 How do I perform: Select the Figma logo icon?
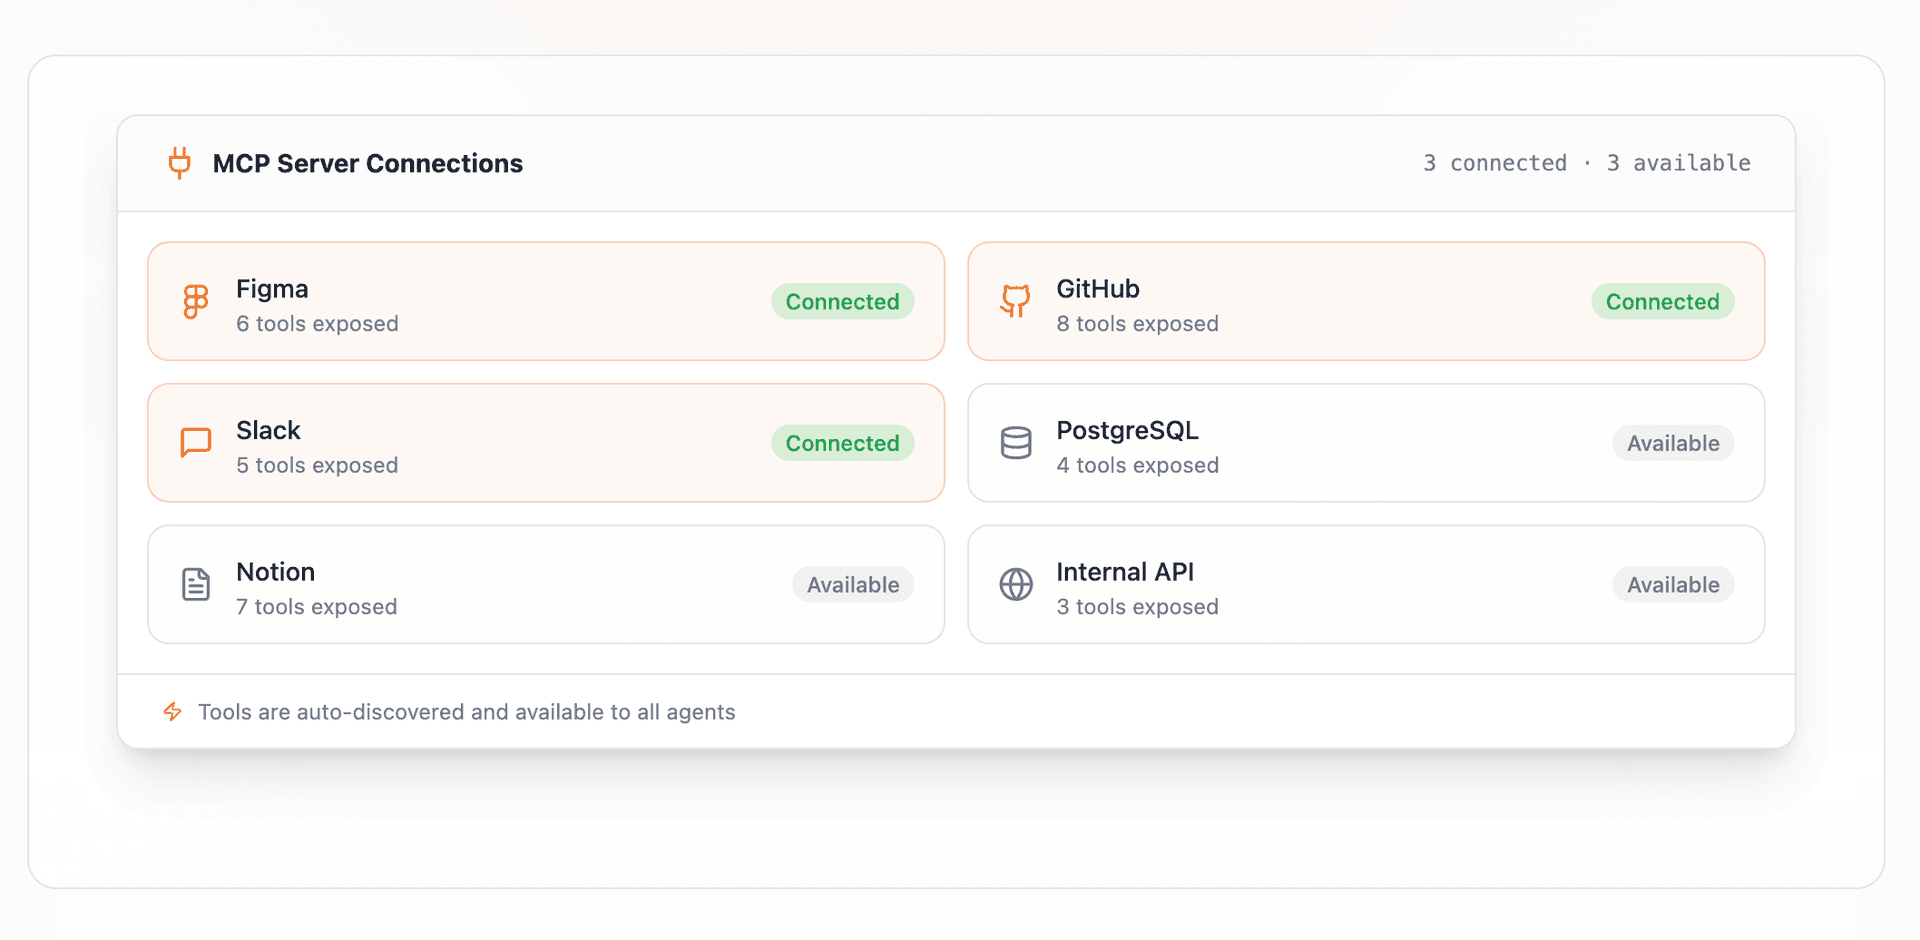point(196,301)
